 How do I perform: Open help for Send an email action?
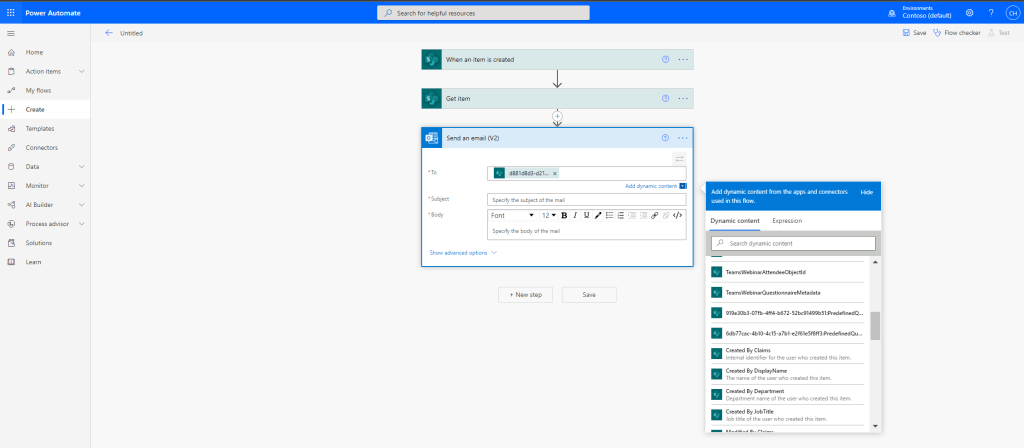[665, 137]
